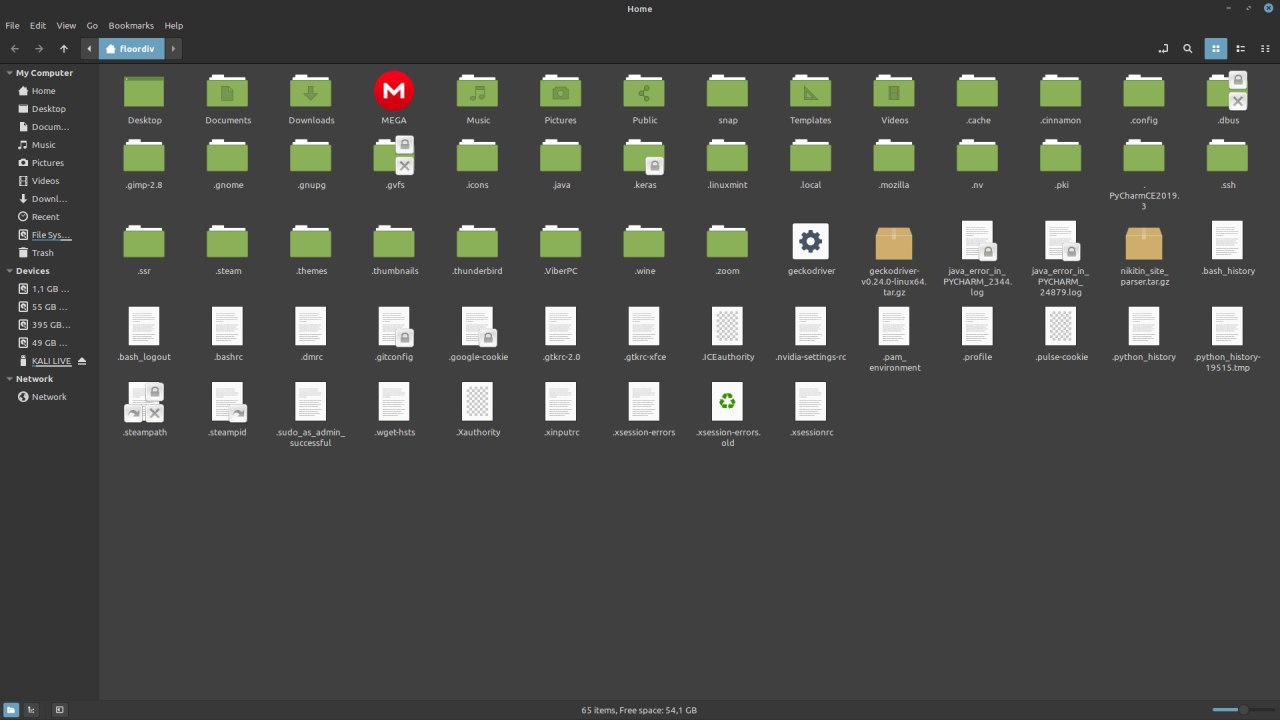Select the Downloads folder icon

(311, 91)
